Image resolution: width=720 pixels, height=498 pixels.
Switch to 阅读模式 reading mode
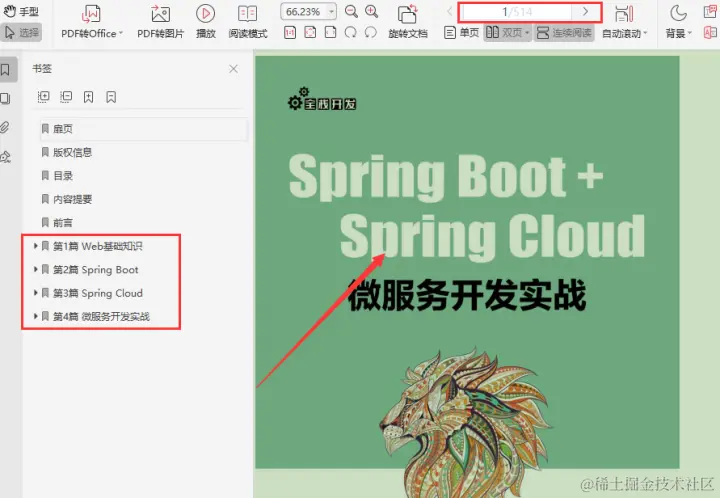pyautogui.click(x=248, y=22)
